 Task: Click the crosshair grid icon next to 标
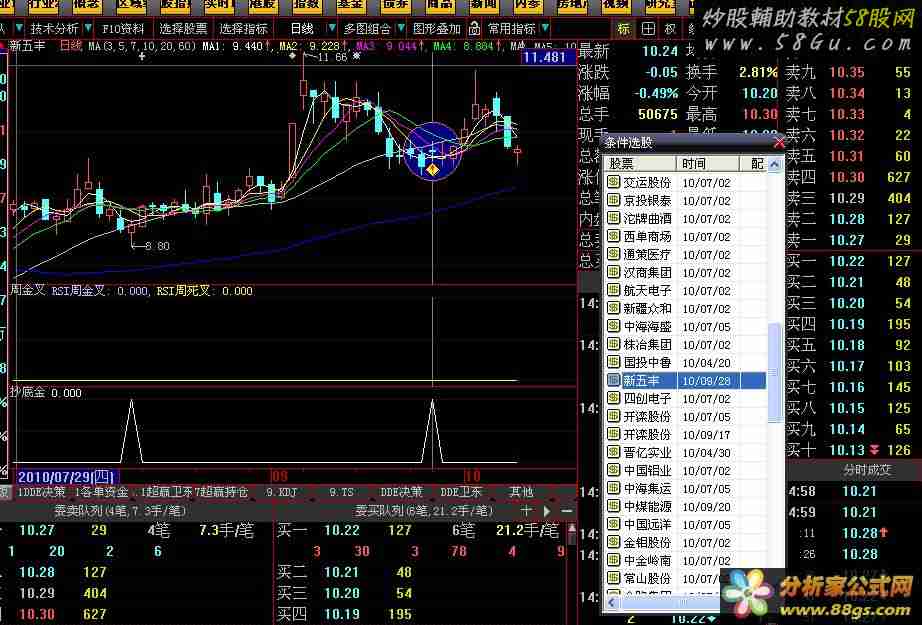click(647, 28)
